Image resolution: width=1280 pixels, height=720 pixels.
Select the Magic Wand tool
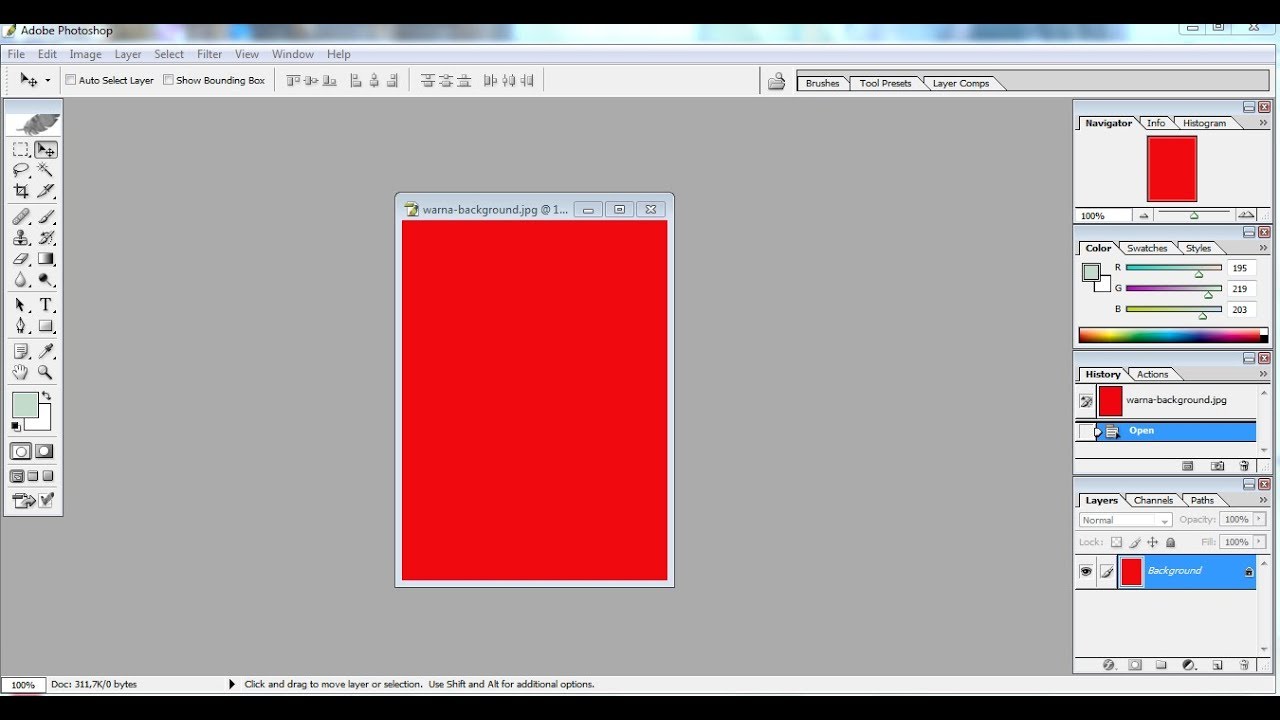[x=46, y=170]
